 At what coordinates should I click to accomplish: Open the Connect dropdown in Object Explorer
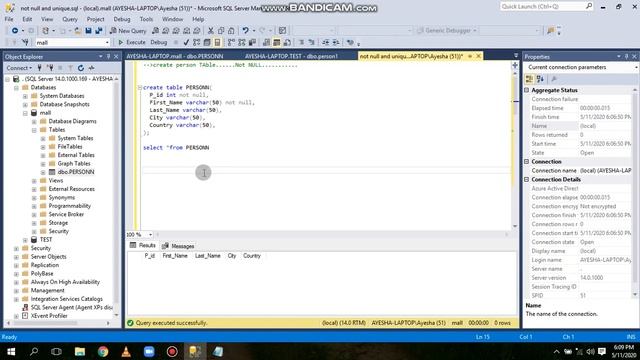pyautogui.click(x=19, y=68)
